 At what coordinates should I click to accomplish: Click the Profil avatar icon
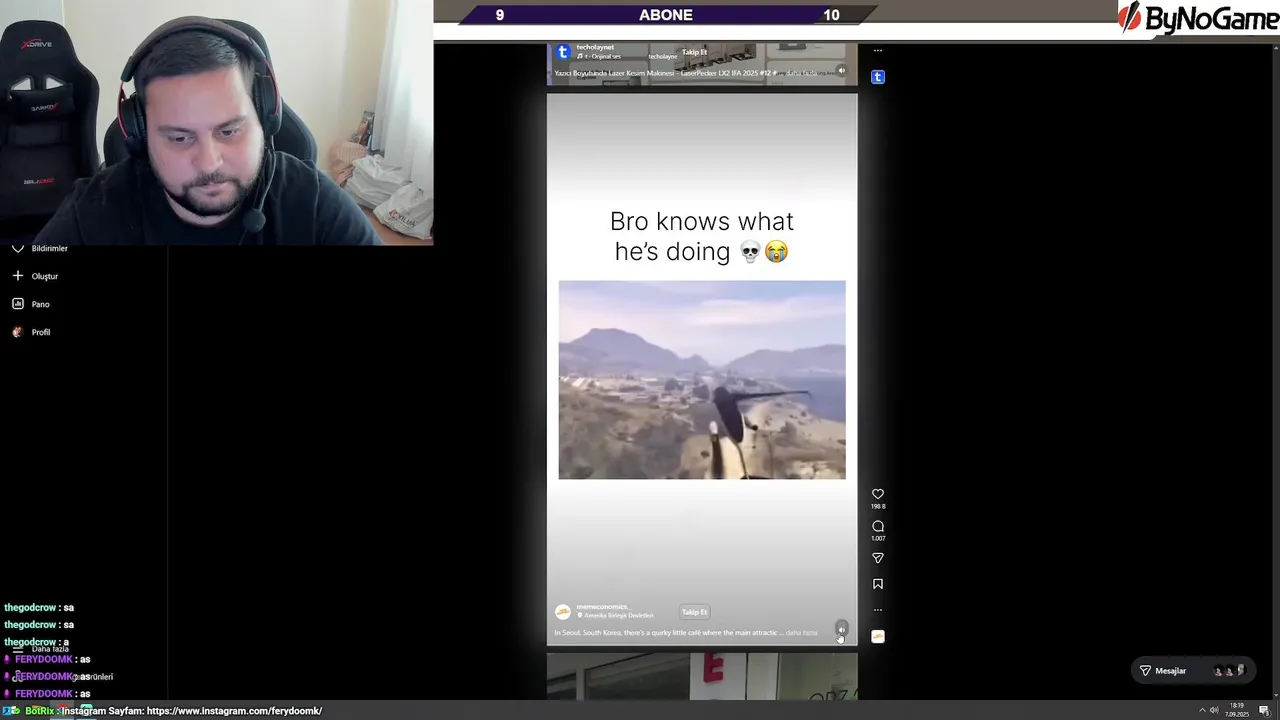click(17, 332)
